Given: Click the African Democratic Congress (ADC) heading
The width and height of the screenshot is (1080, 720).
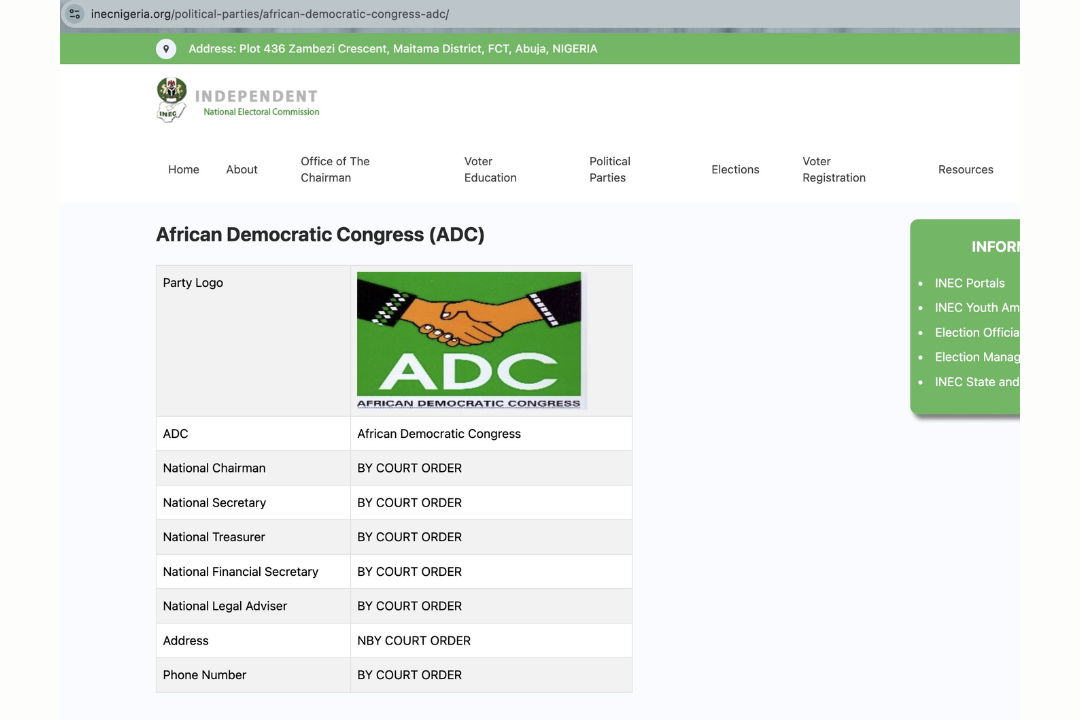Looking at the screenshot, I should (320, 235).
